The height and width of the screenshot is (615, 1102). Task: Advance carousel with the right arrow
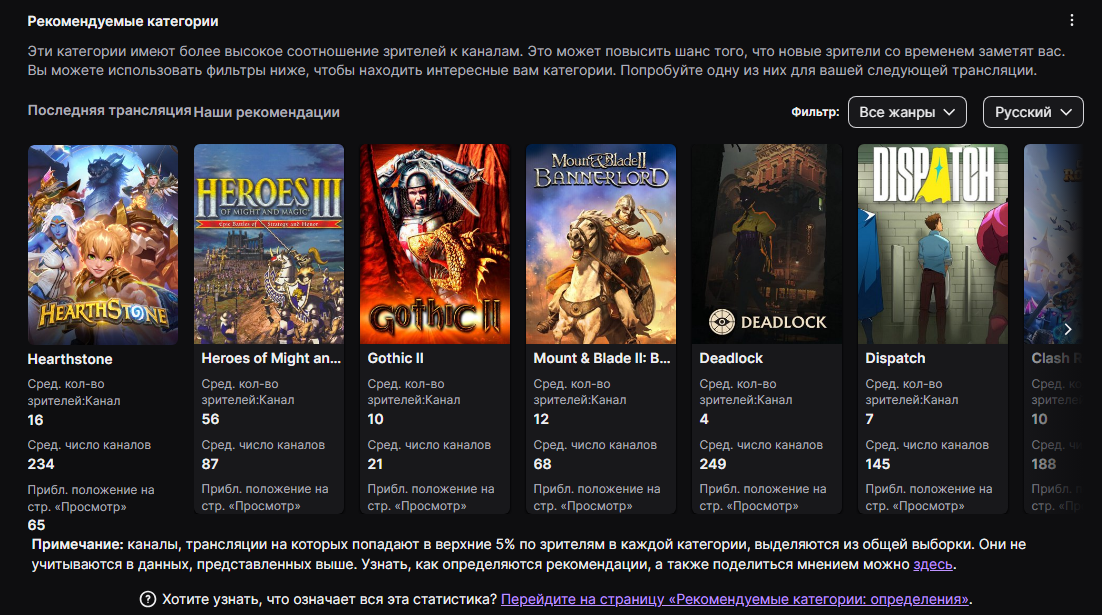click(x=1068, y=329)
